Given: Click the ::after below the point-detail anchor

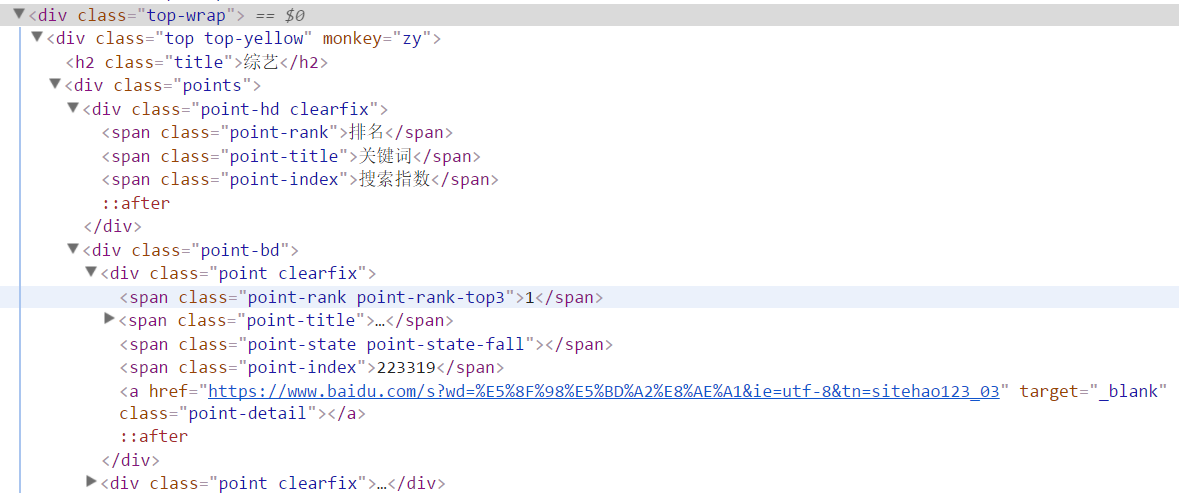Looking at the screenshot, I should click(x=153, y=437).
